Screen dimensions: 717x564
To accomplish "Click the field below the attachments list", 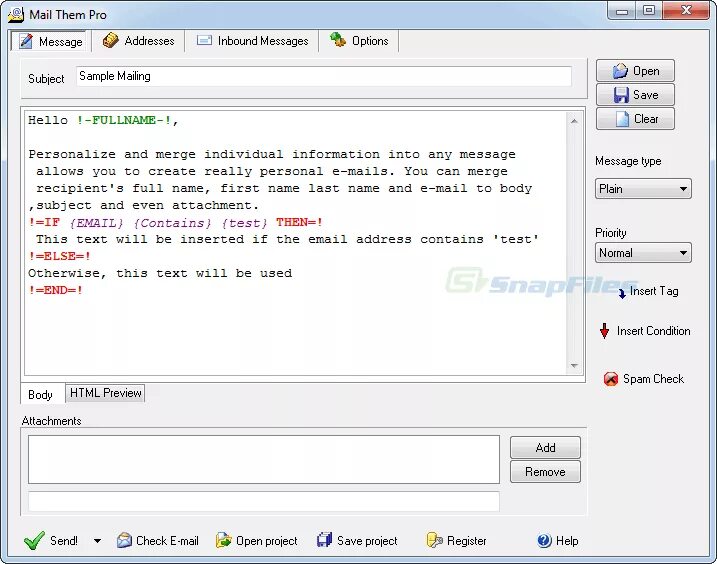I will coord(264,501).
